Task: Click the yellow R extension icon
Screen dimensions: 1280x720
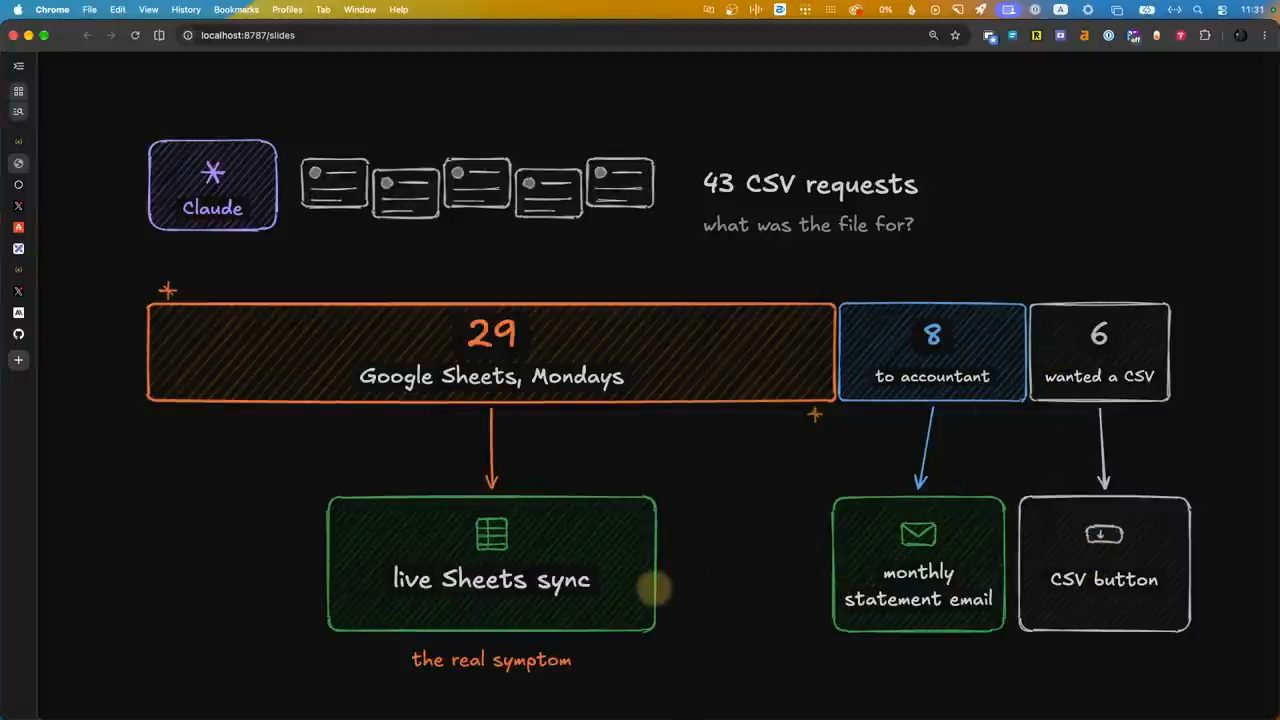Action: [1036, 35]
